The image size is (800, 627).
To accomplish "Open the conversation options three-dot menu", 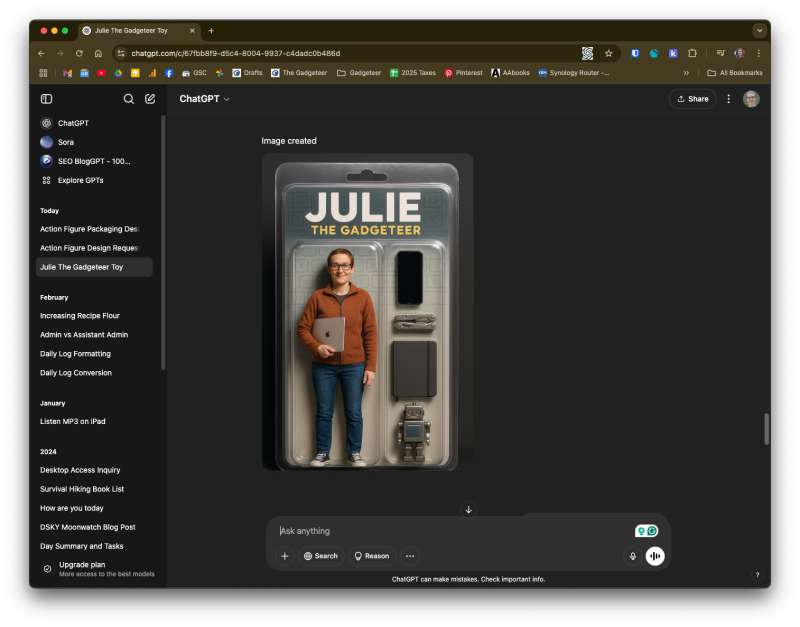I will coord(729,99).
